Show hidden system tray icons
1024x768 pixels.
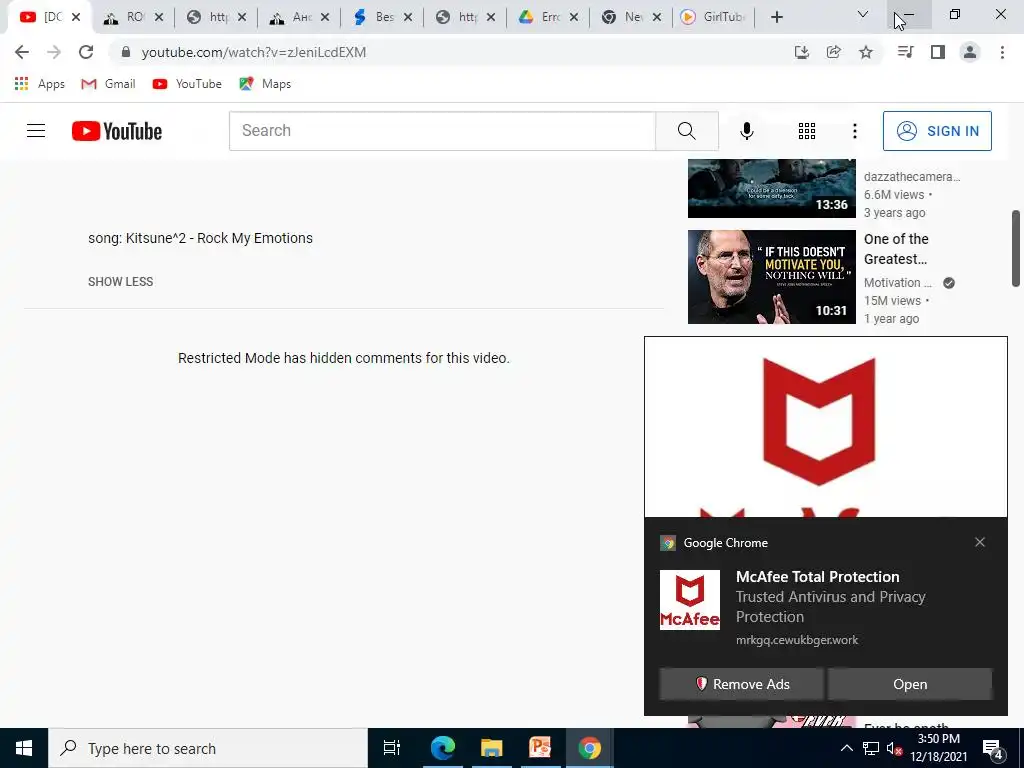point(846,748)
